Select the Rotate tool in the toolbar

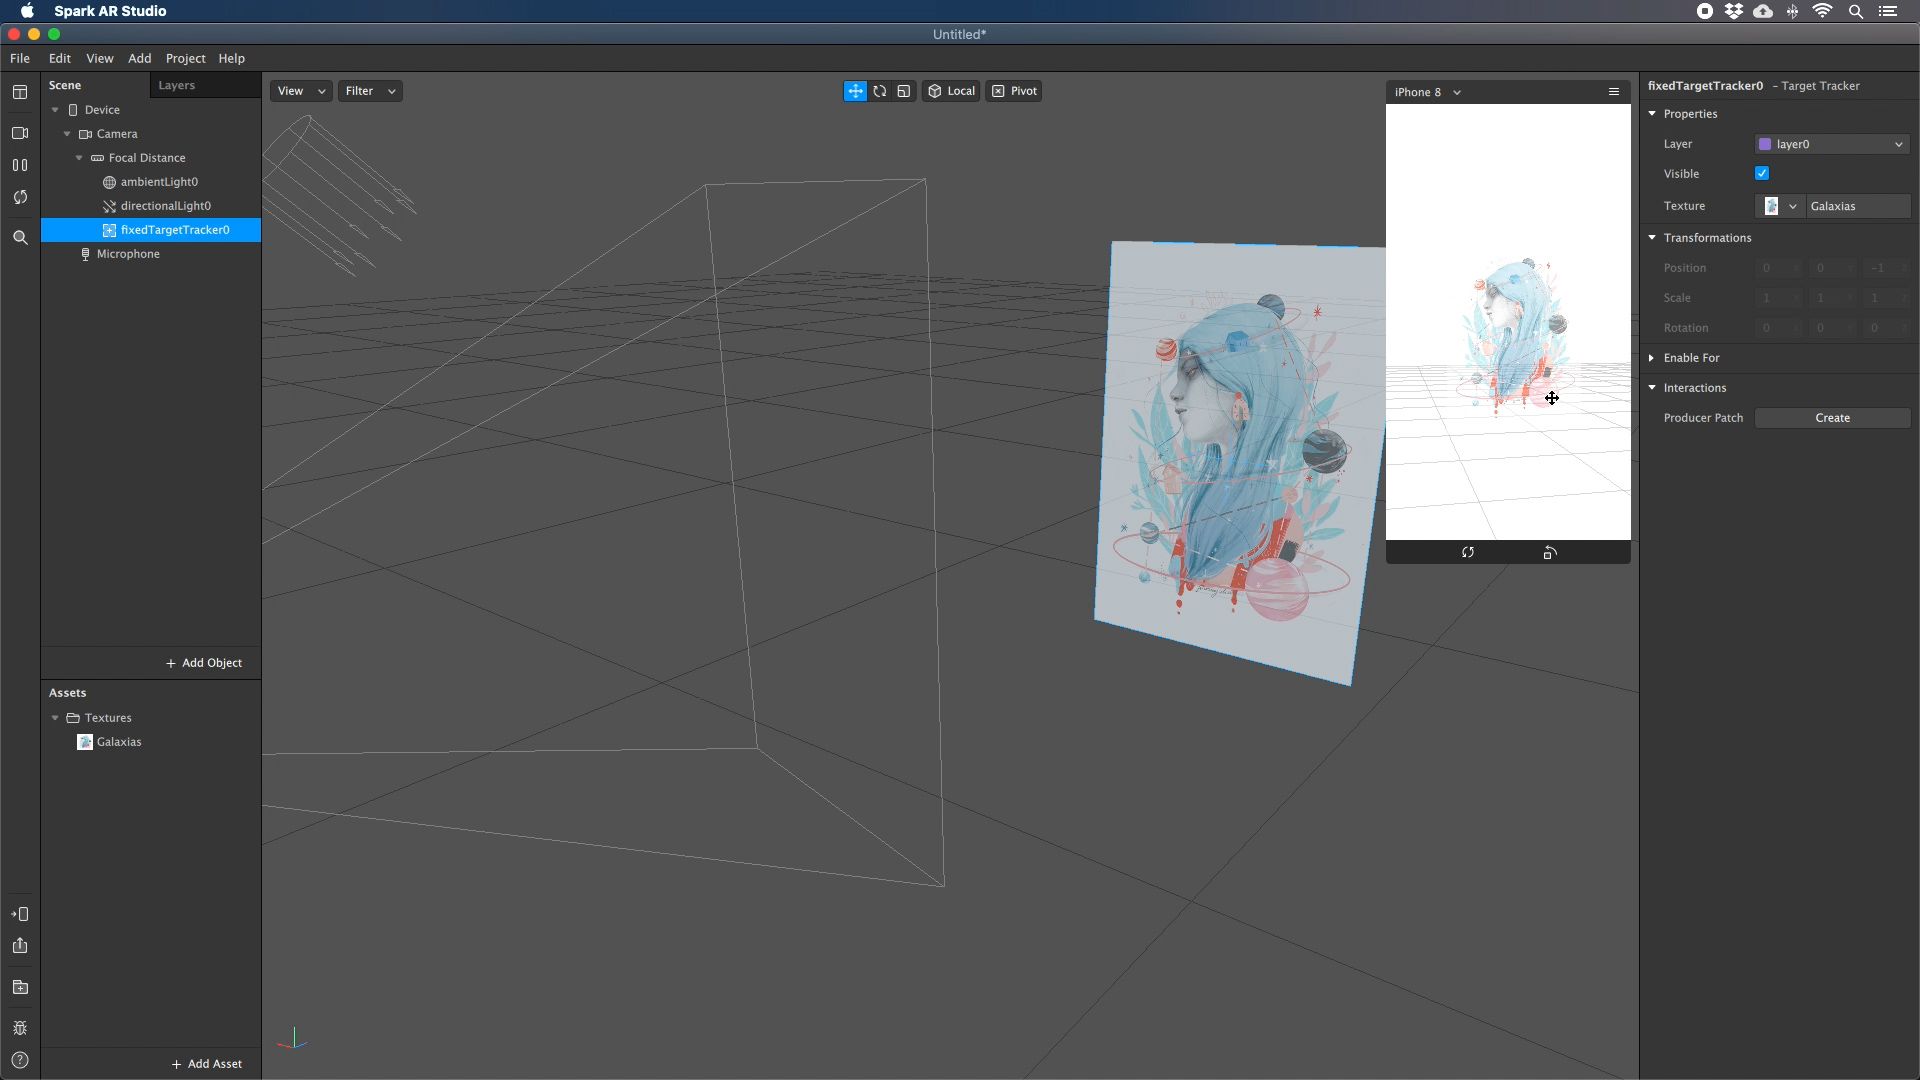[x=879, y=91]
